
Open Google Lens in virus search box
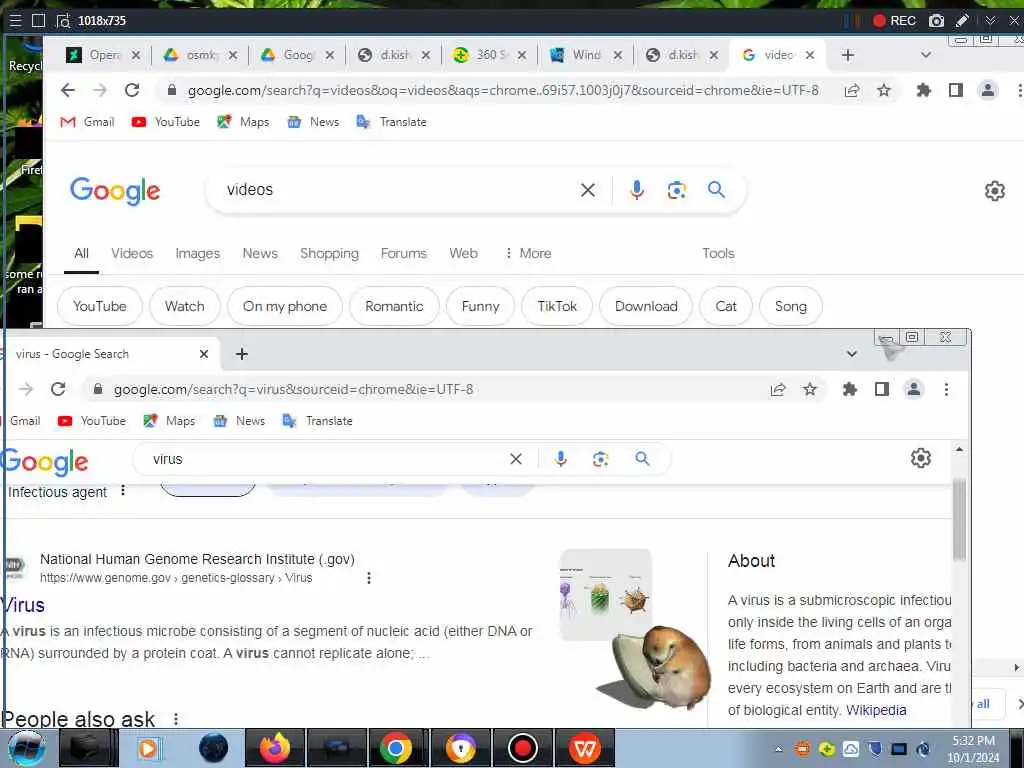(600, 459)
